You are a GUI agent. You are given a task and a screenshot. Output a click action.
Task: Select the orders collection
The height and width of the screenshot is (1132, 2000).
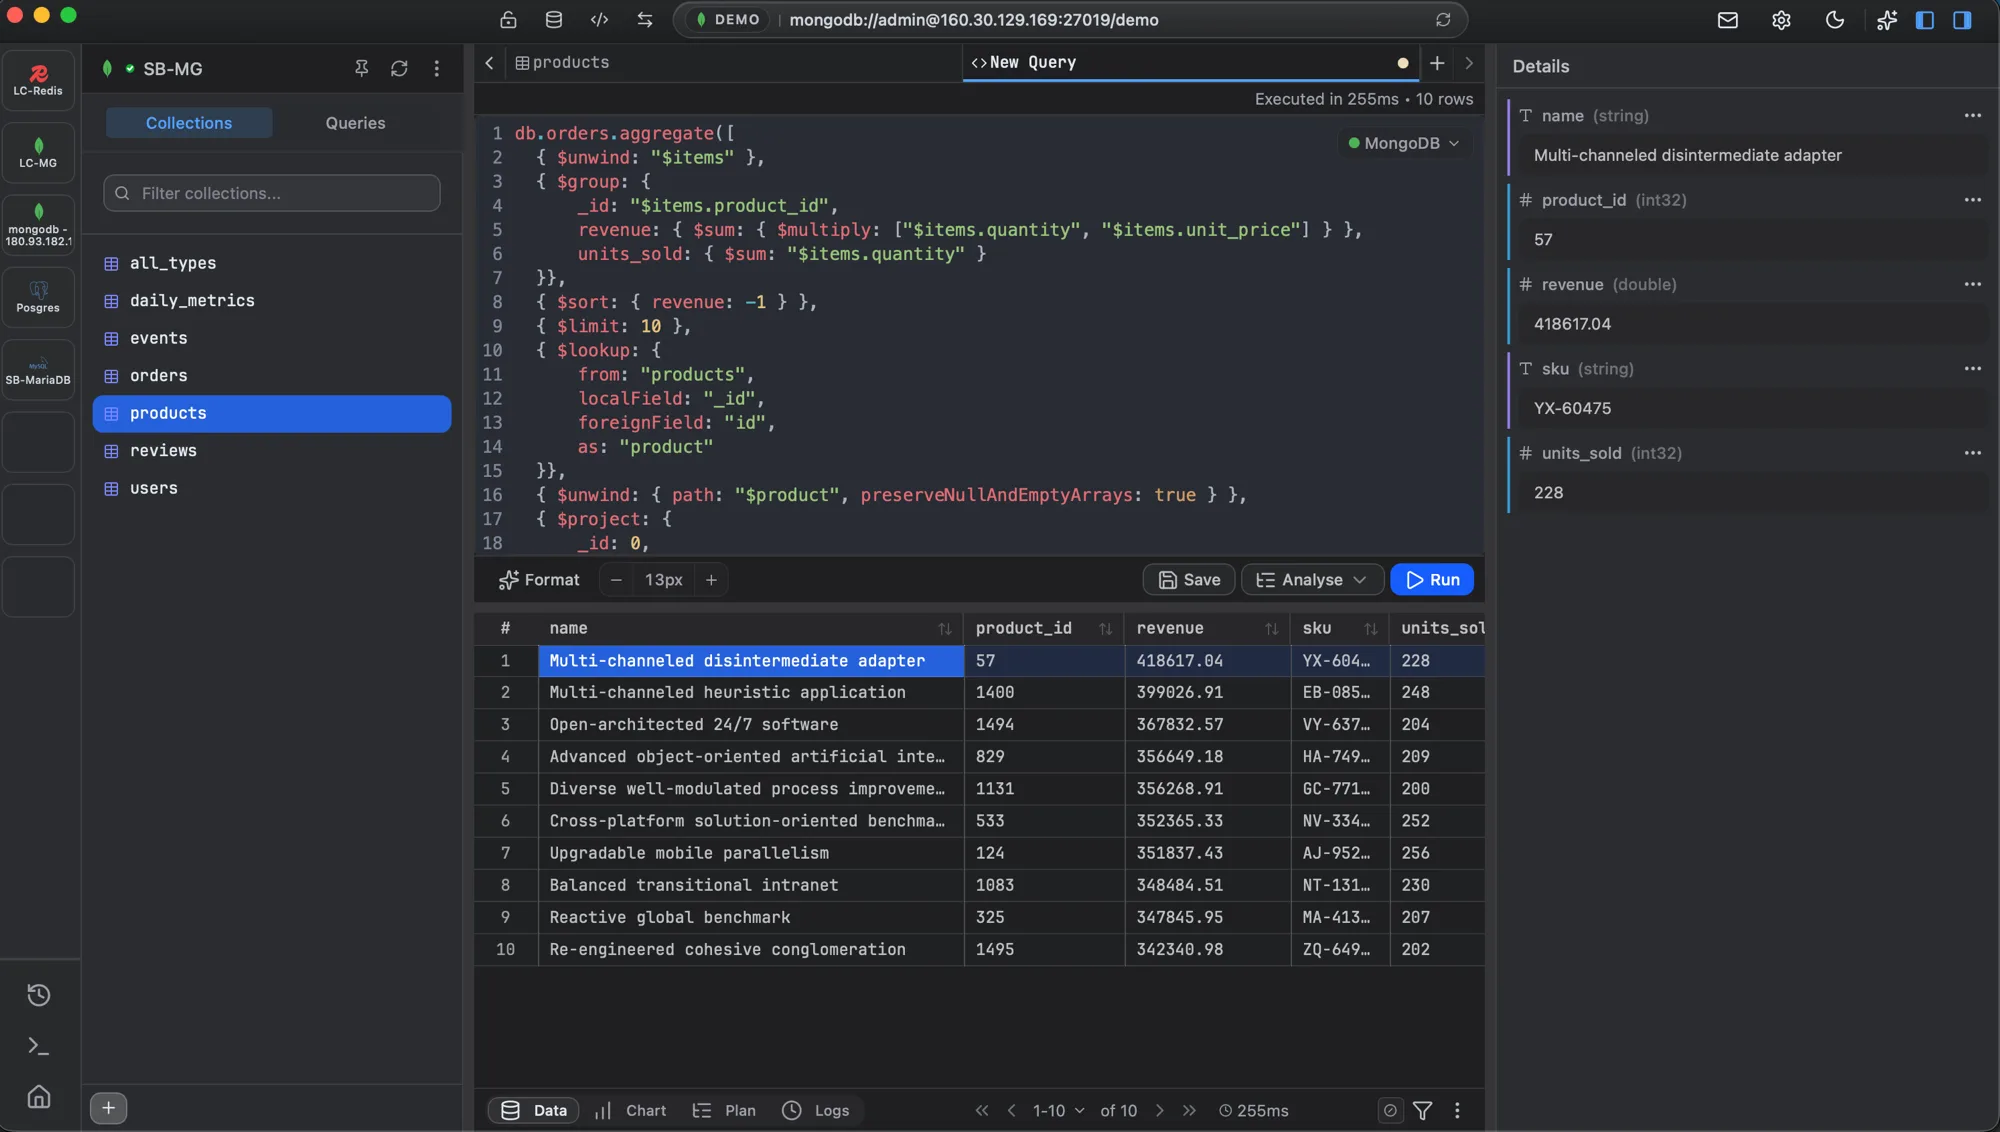pos(272,375)
